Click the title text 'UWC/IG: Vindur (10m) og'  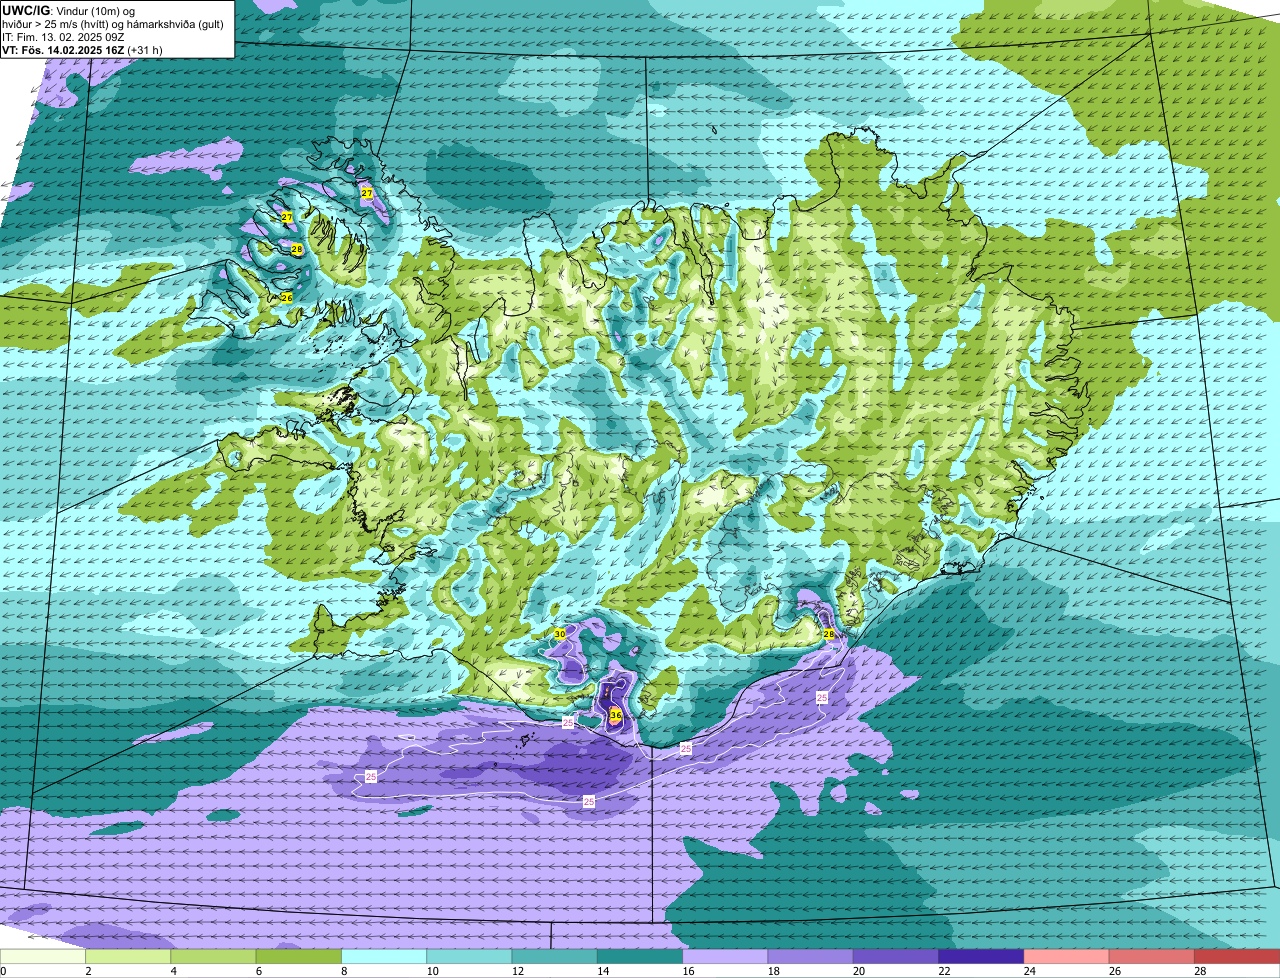click(x=68, y=11)
